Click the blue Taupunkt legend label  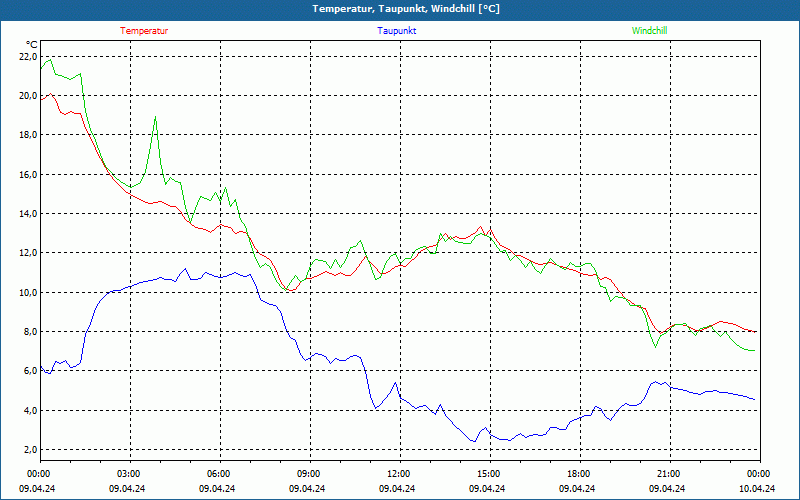(x=396, y=31)
